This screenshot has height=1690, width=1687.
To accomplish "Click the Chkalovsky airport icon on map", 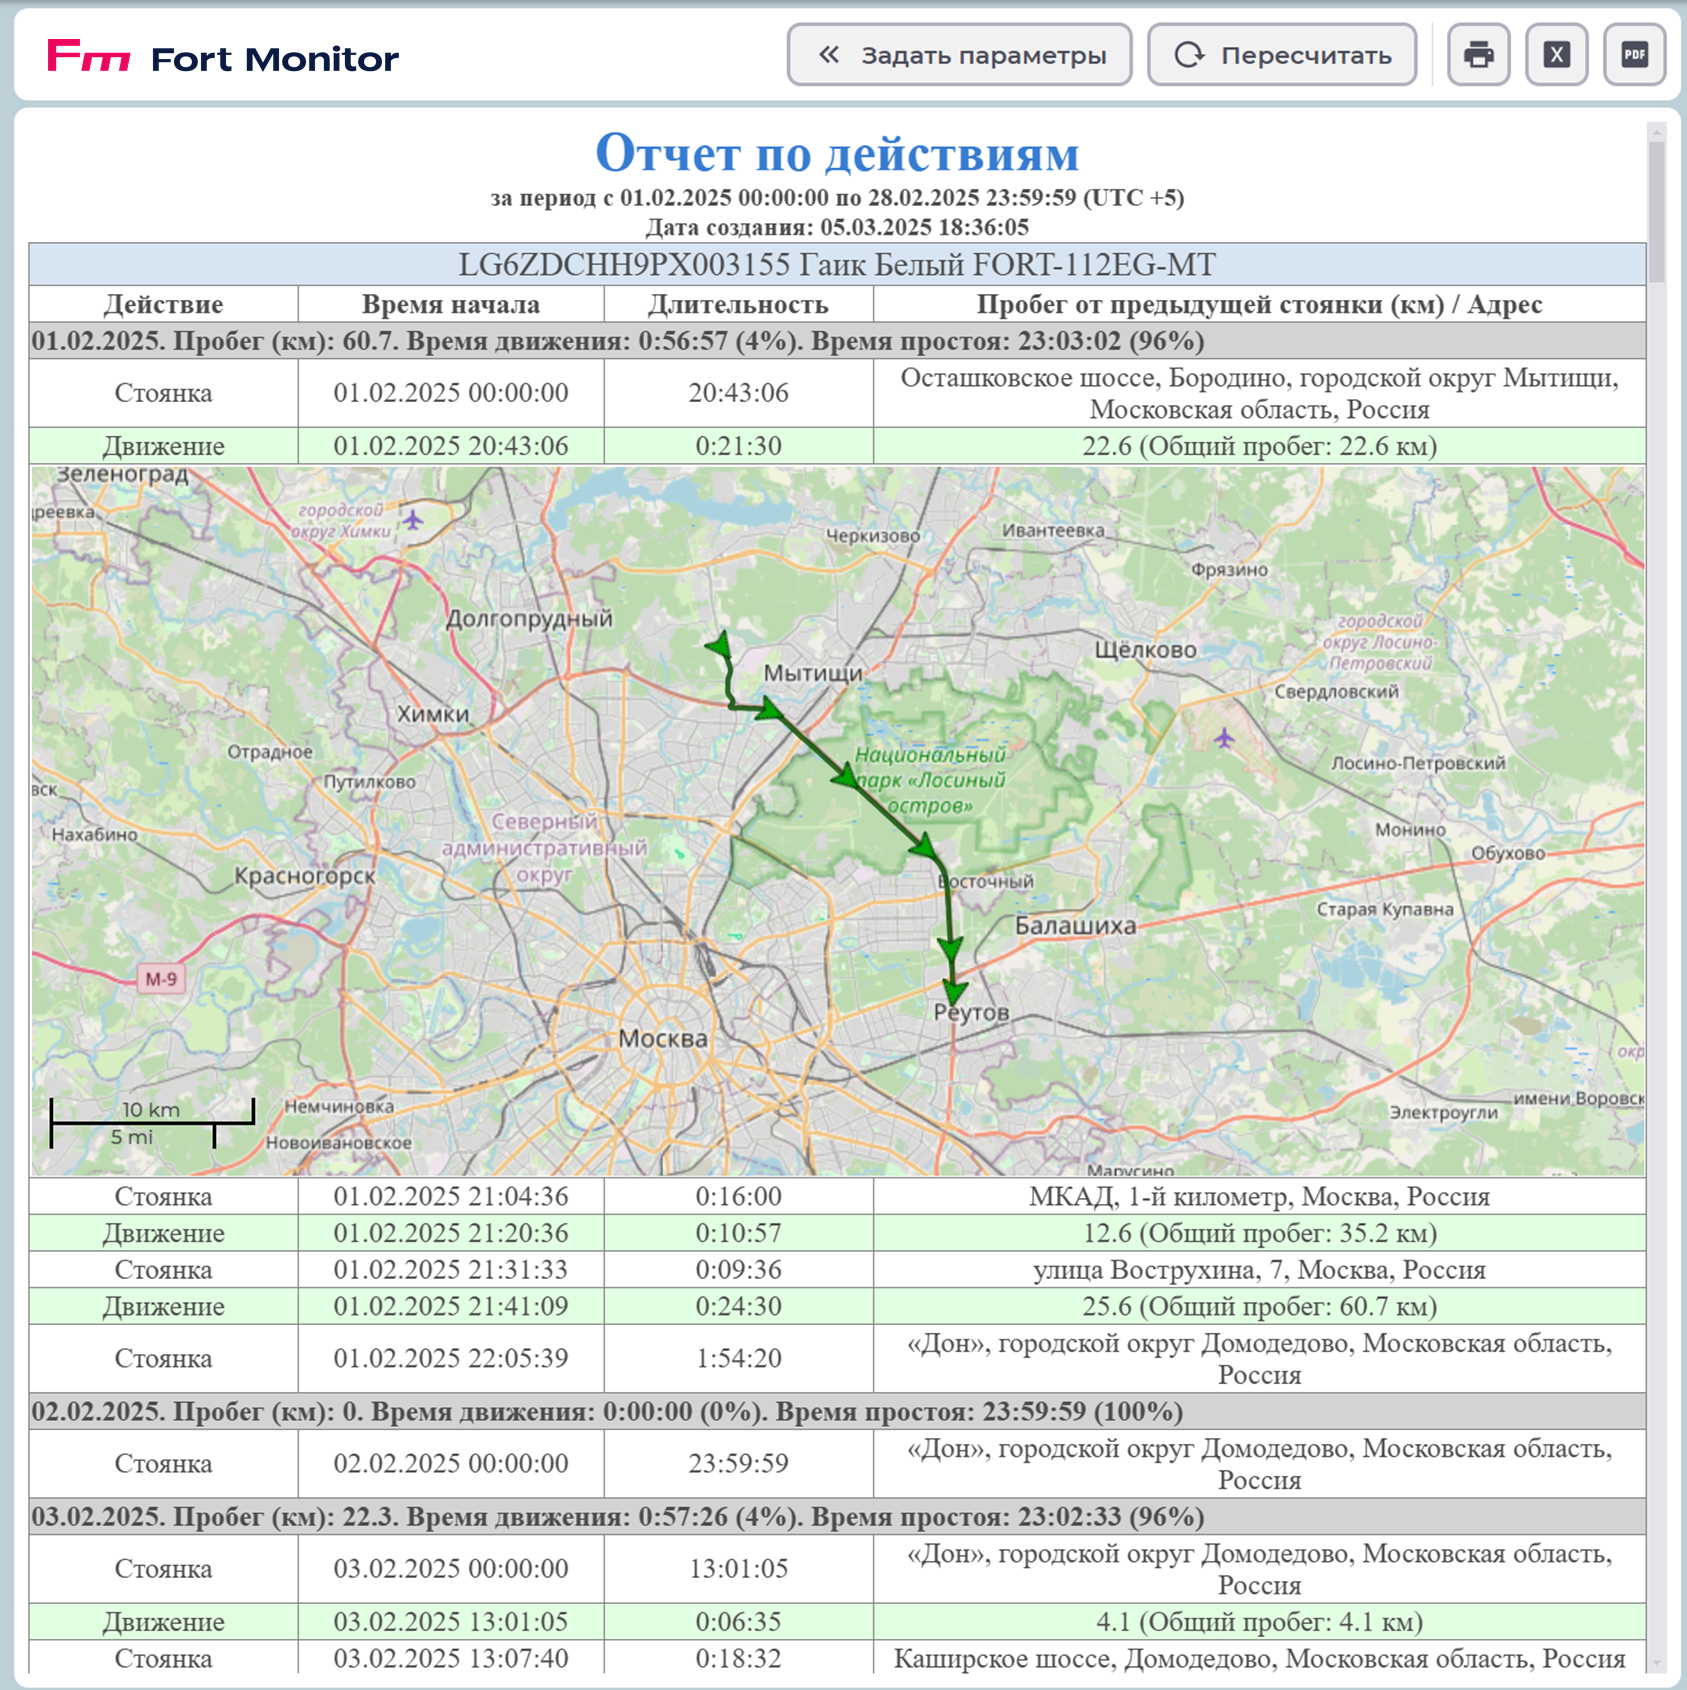I will pos(1224,739).
